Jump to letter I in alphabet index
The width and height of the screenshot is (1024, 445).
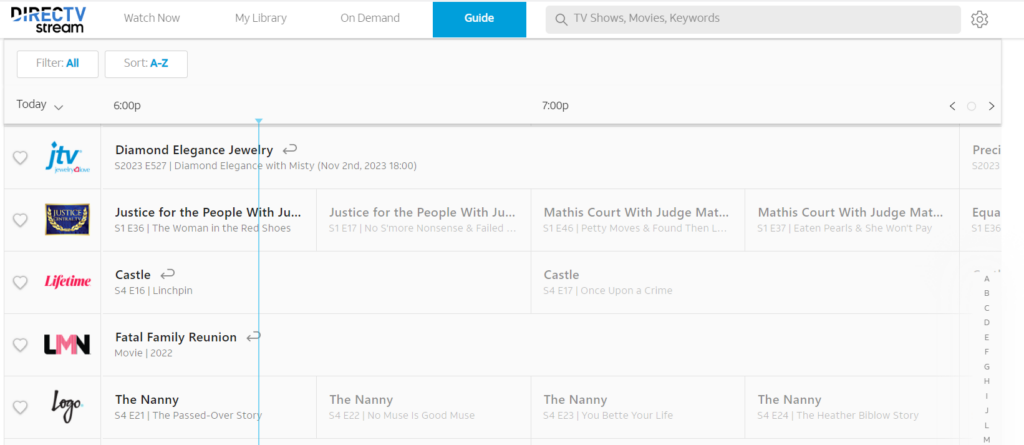tap(987, 396)
